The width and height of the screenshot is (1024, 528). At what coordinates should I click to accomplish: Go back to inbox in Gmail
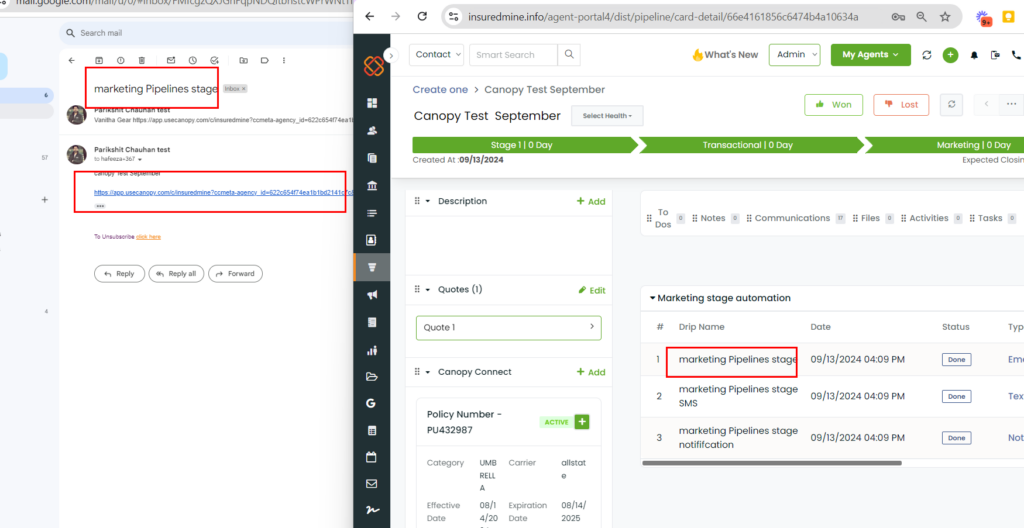tap(72, 60)
